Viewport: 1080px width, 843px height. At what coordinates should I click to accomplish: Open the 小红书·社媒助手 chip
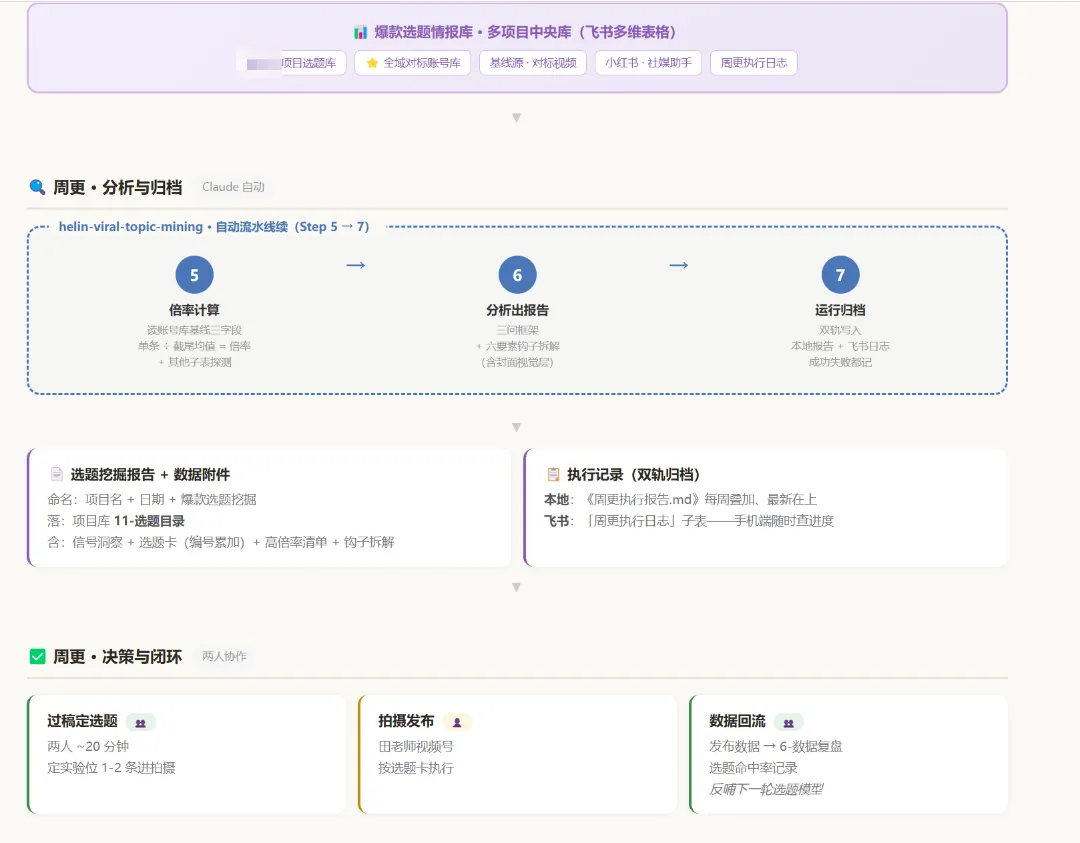(x=648, y=63)
